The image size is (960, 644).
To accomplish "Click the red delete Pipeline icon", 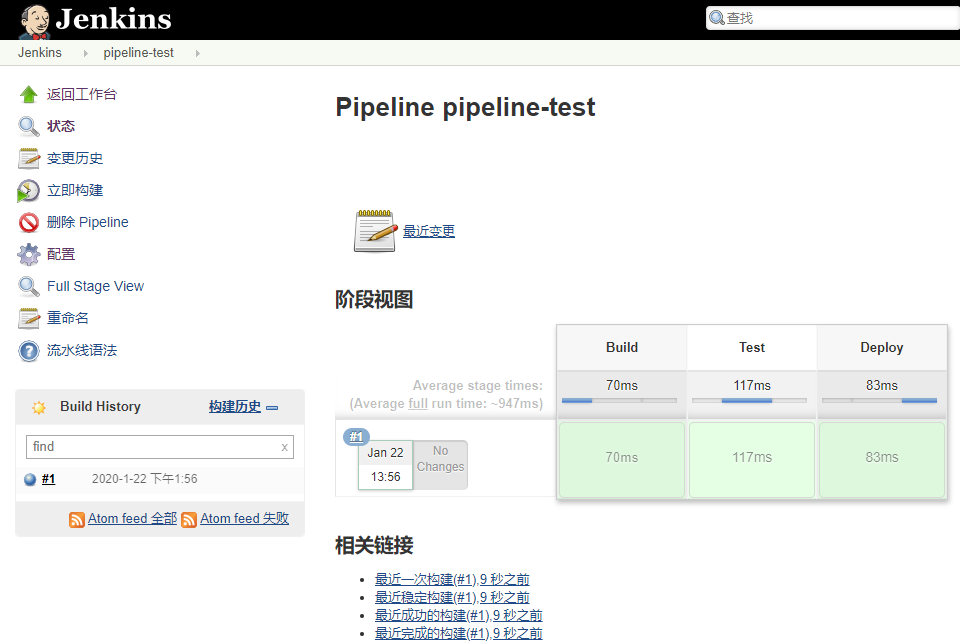I will [29, 222].
